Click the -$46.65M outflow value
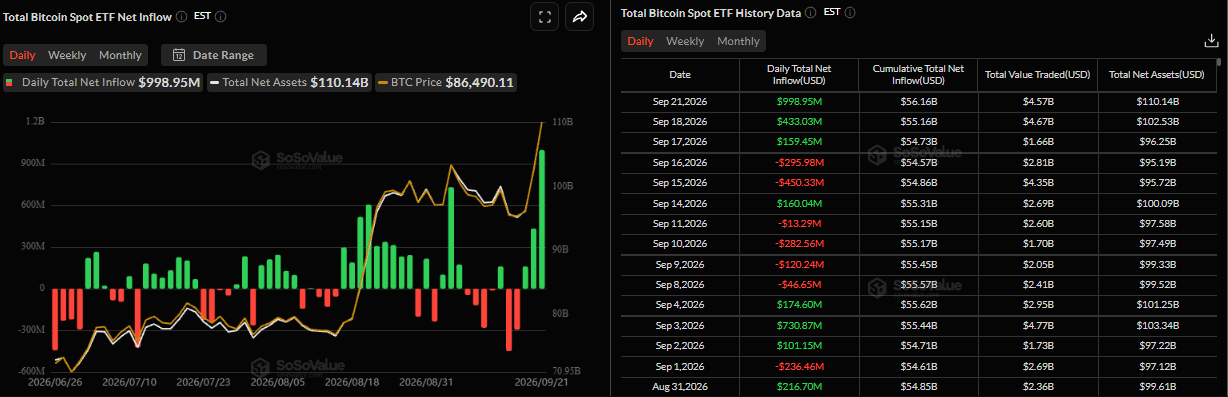Image resolution: width=1228 pixels, height=397 pixels. click(x=799, y=284)
